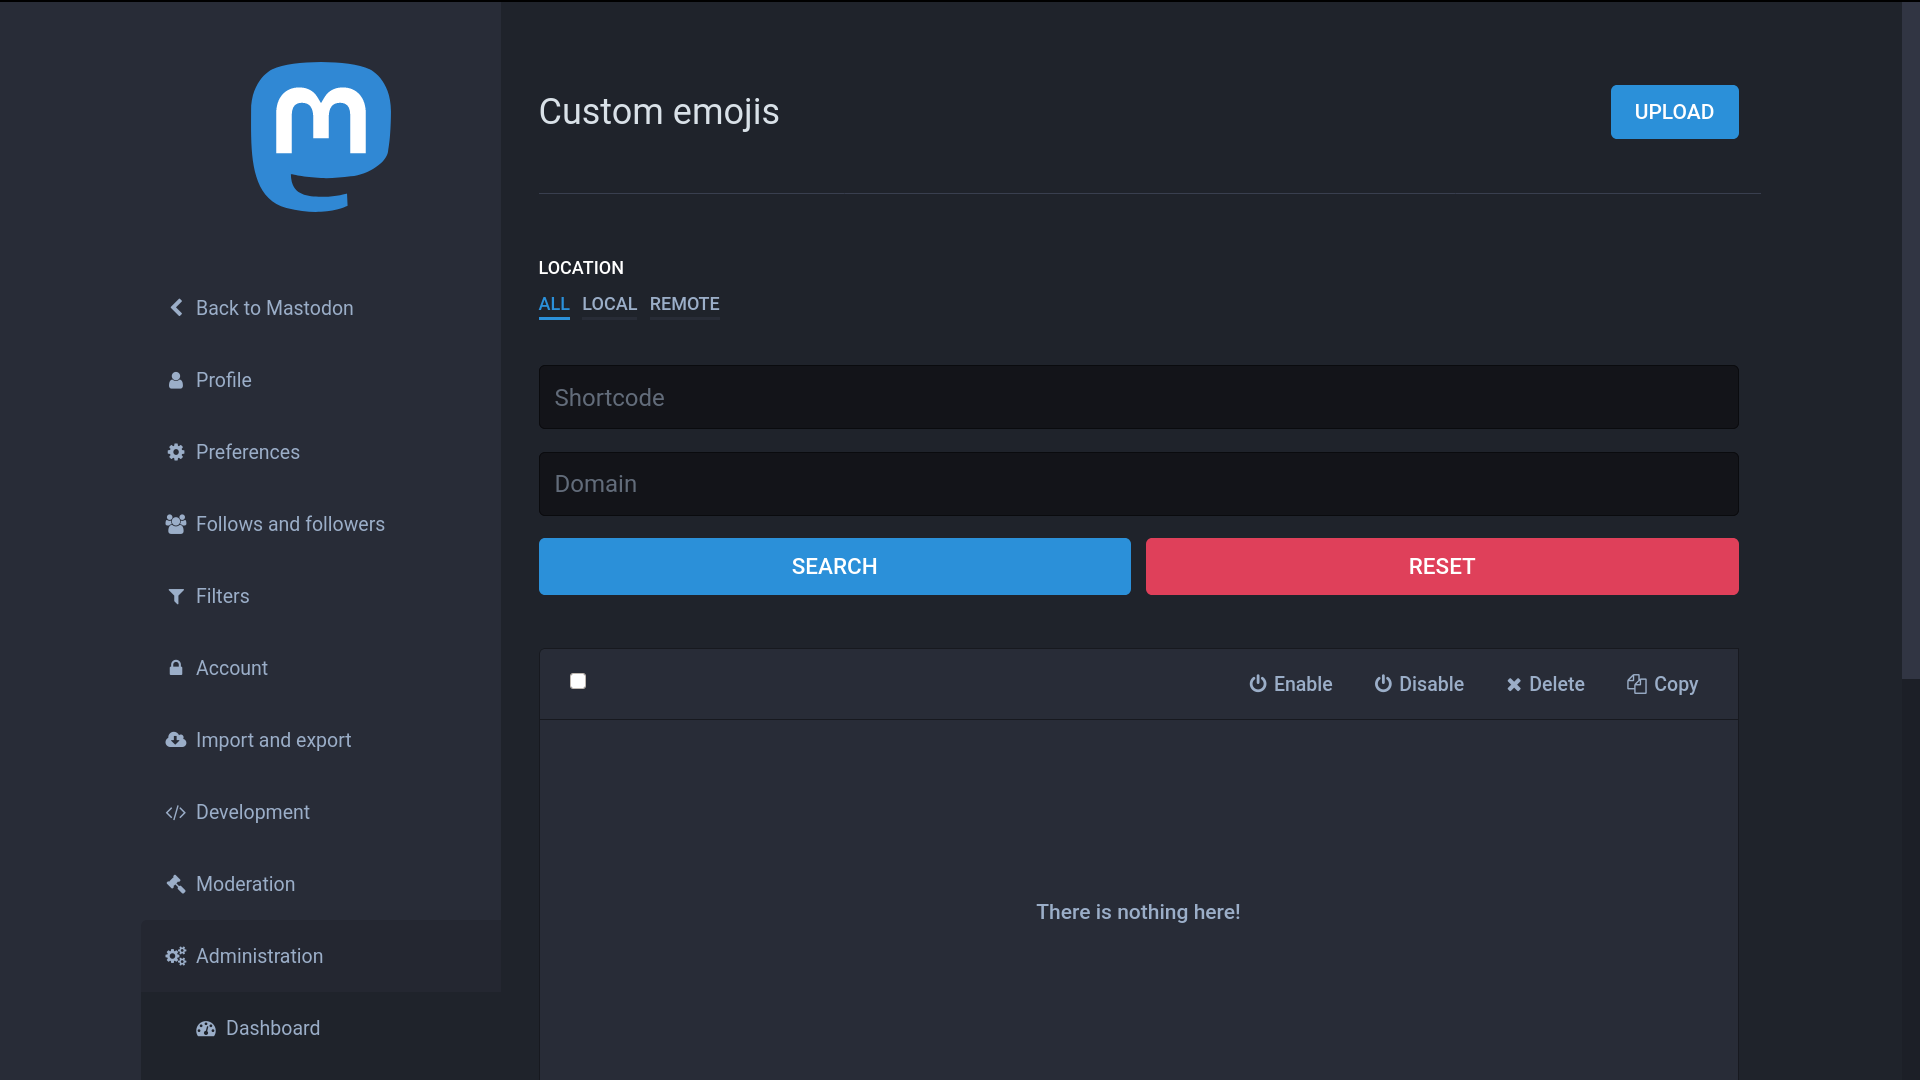Collapse the Administration menu section

pos(259,956)
